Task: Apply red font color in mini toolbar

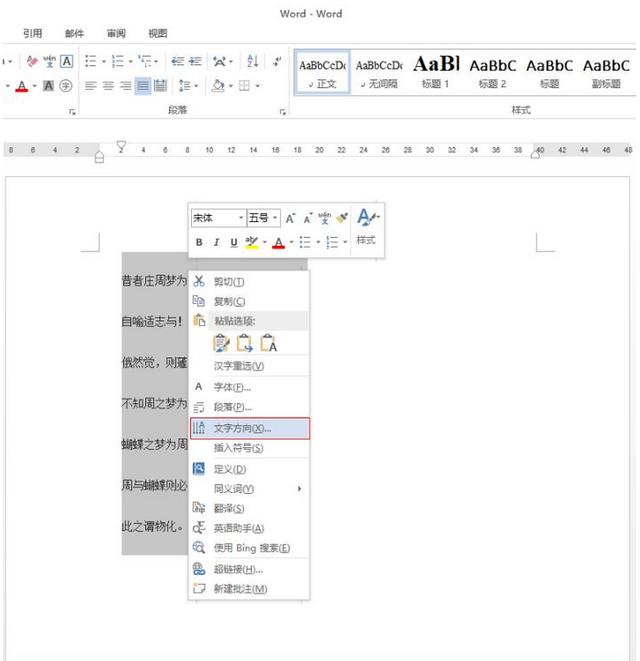Action: [278, 242]
